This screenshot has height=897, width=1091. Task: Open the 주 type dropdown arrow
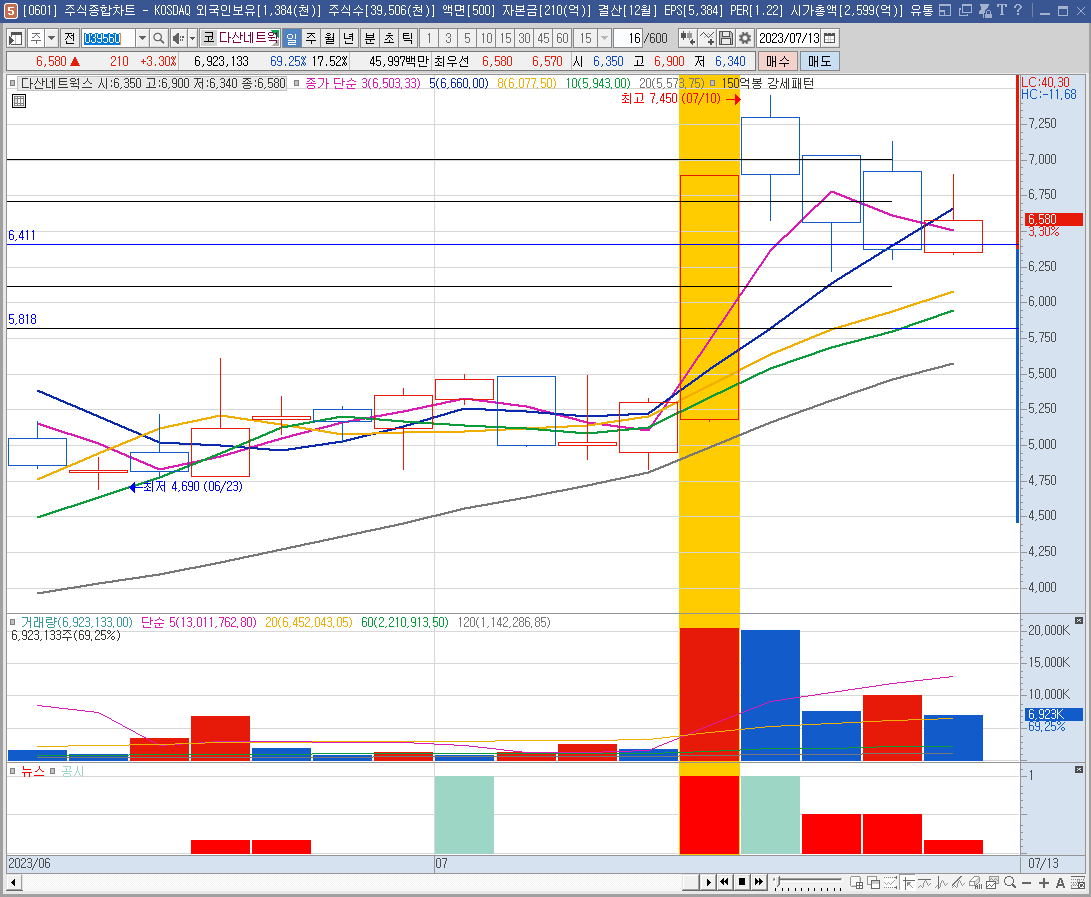point(51,38)
